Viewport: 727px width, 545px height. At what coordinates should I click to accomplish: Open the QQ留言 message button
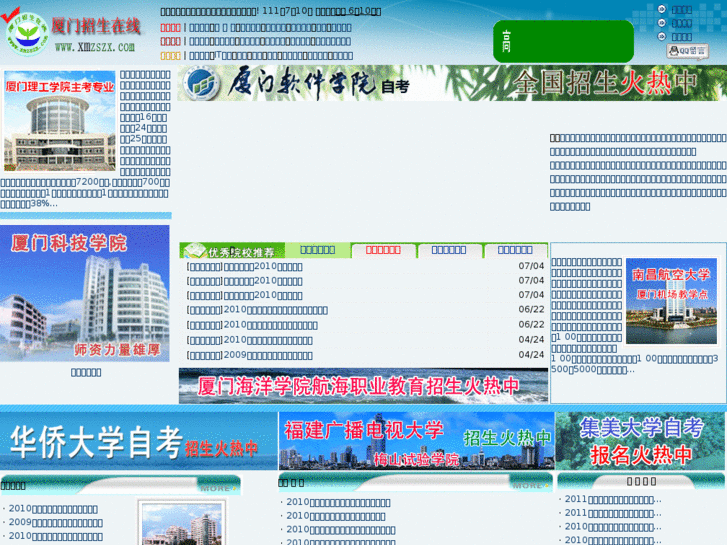[688, 51]
